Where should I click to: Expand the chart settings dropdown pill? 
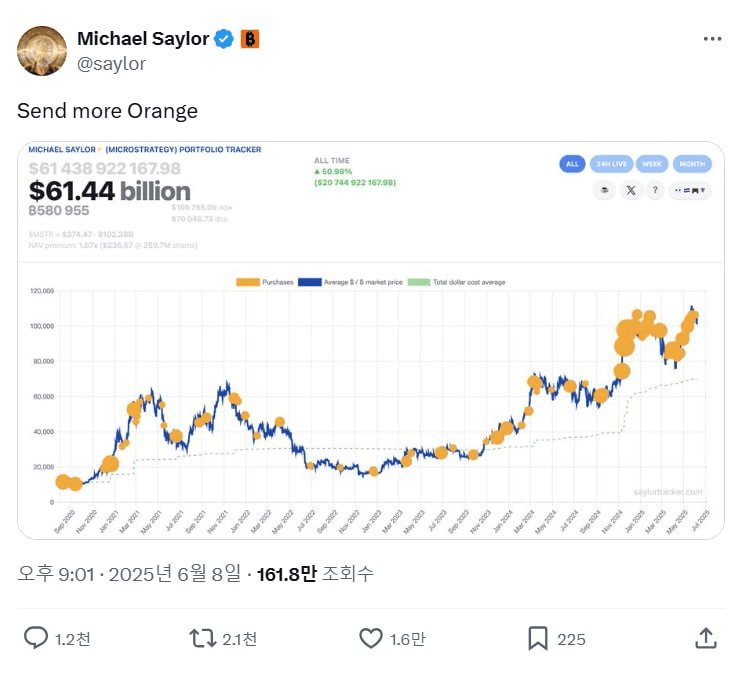pos(690,190)
